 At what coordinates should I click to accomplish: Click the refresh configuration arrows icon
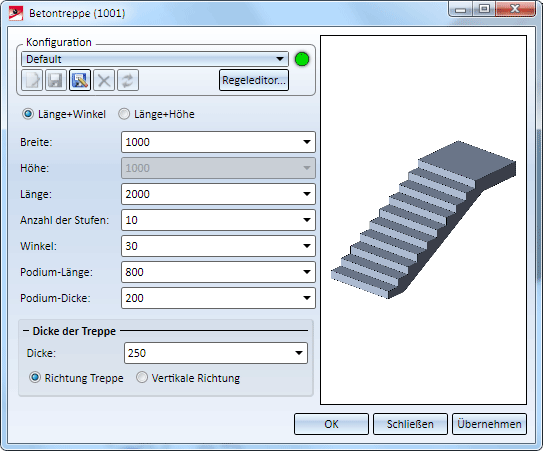click(128, 80)
